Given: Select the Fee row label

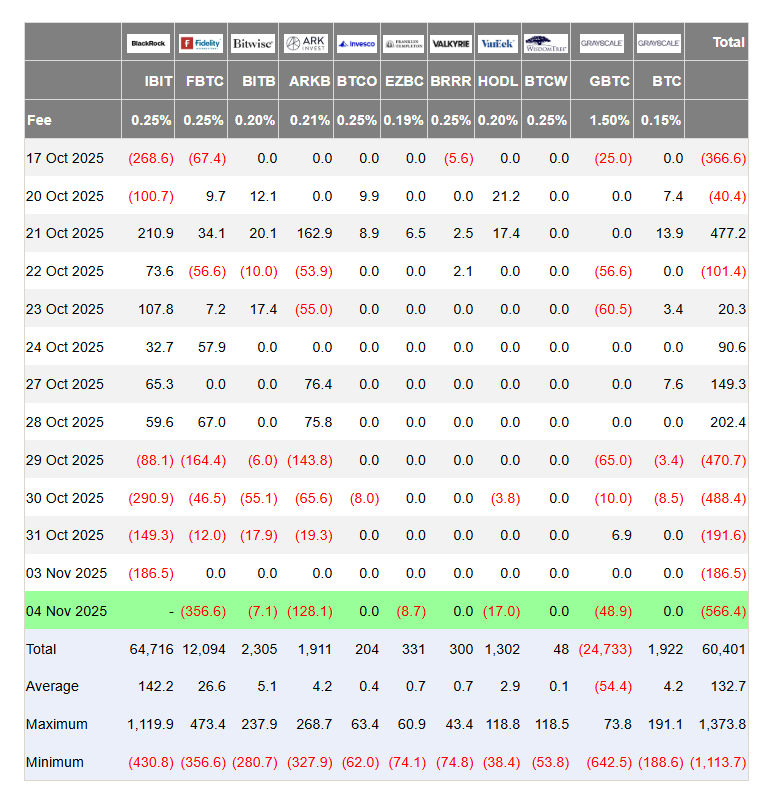Looking at the screenshot, I should [x=39, y=120].
